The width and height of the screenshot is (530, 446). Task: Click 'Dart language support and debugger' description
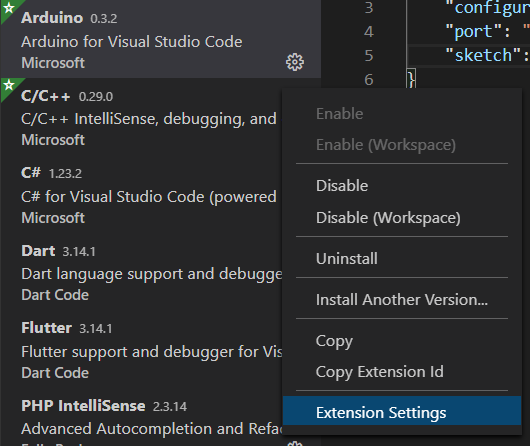pos(152,274)
